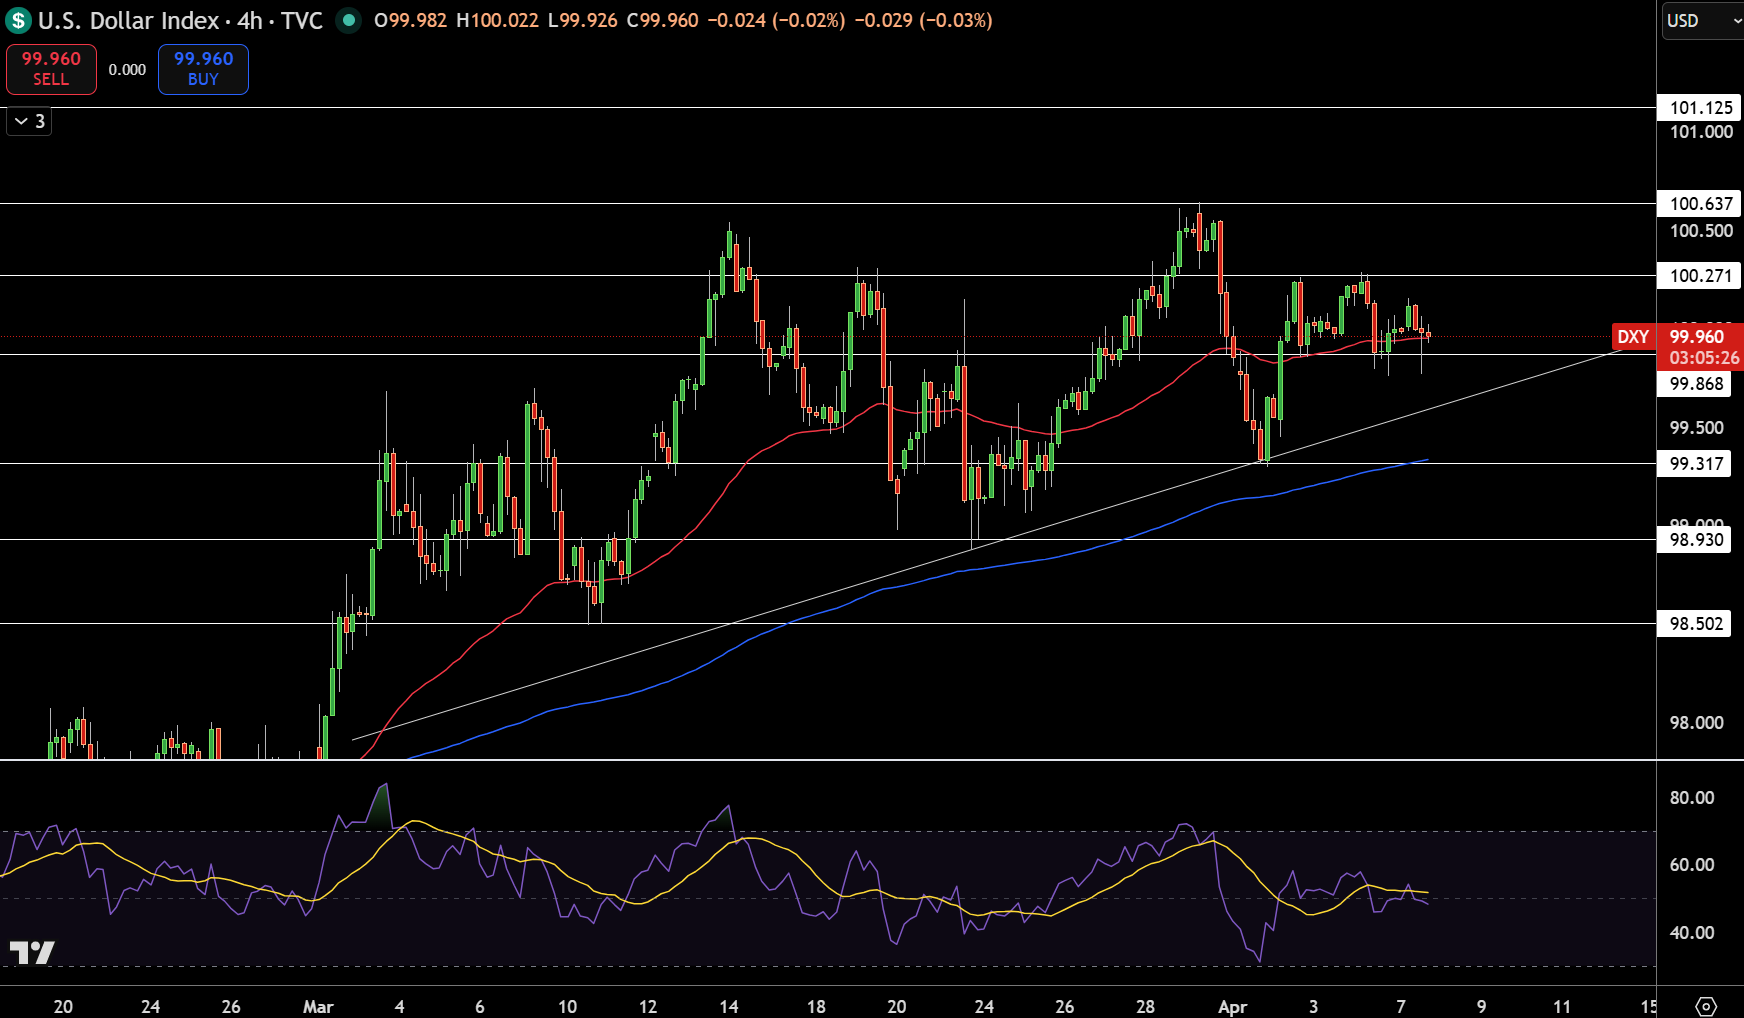Click the 100.271 price line label
The width and height of the screenshot is (1744, 1018).
(x=1700, y=275)
